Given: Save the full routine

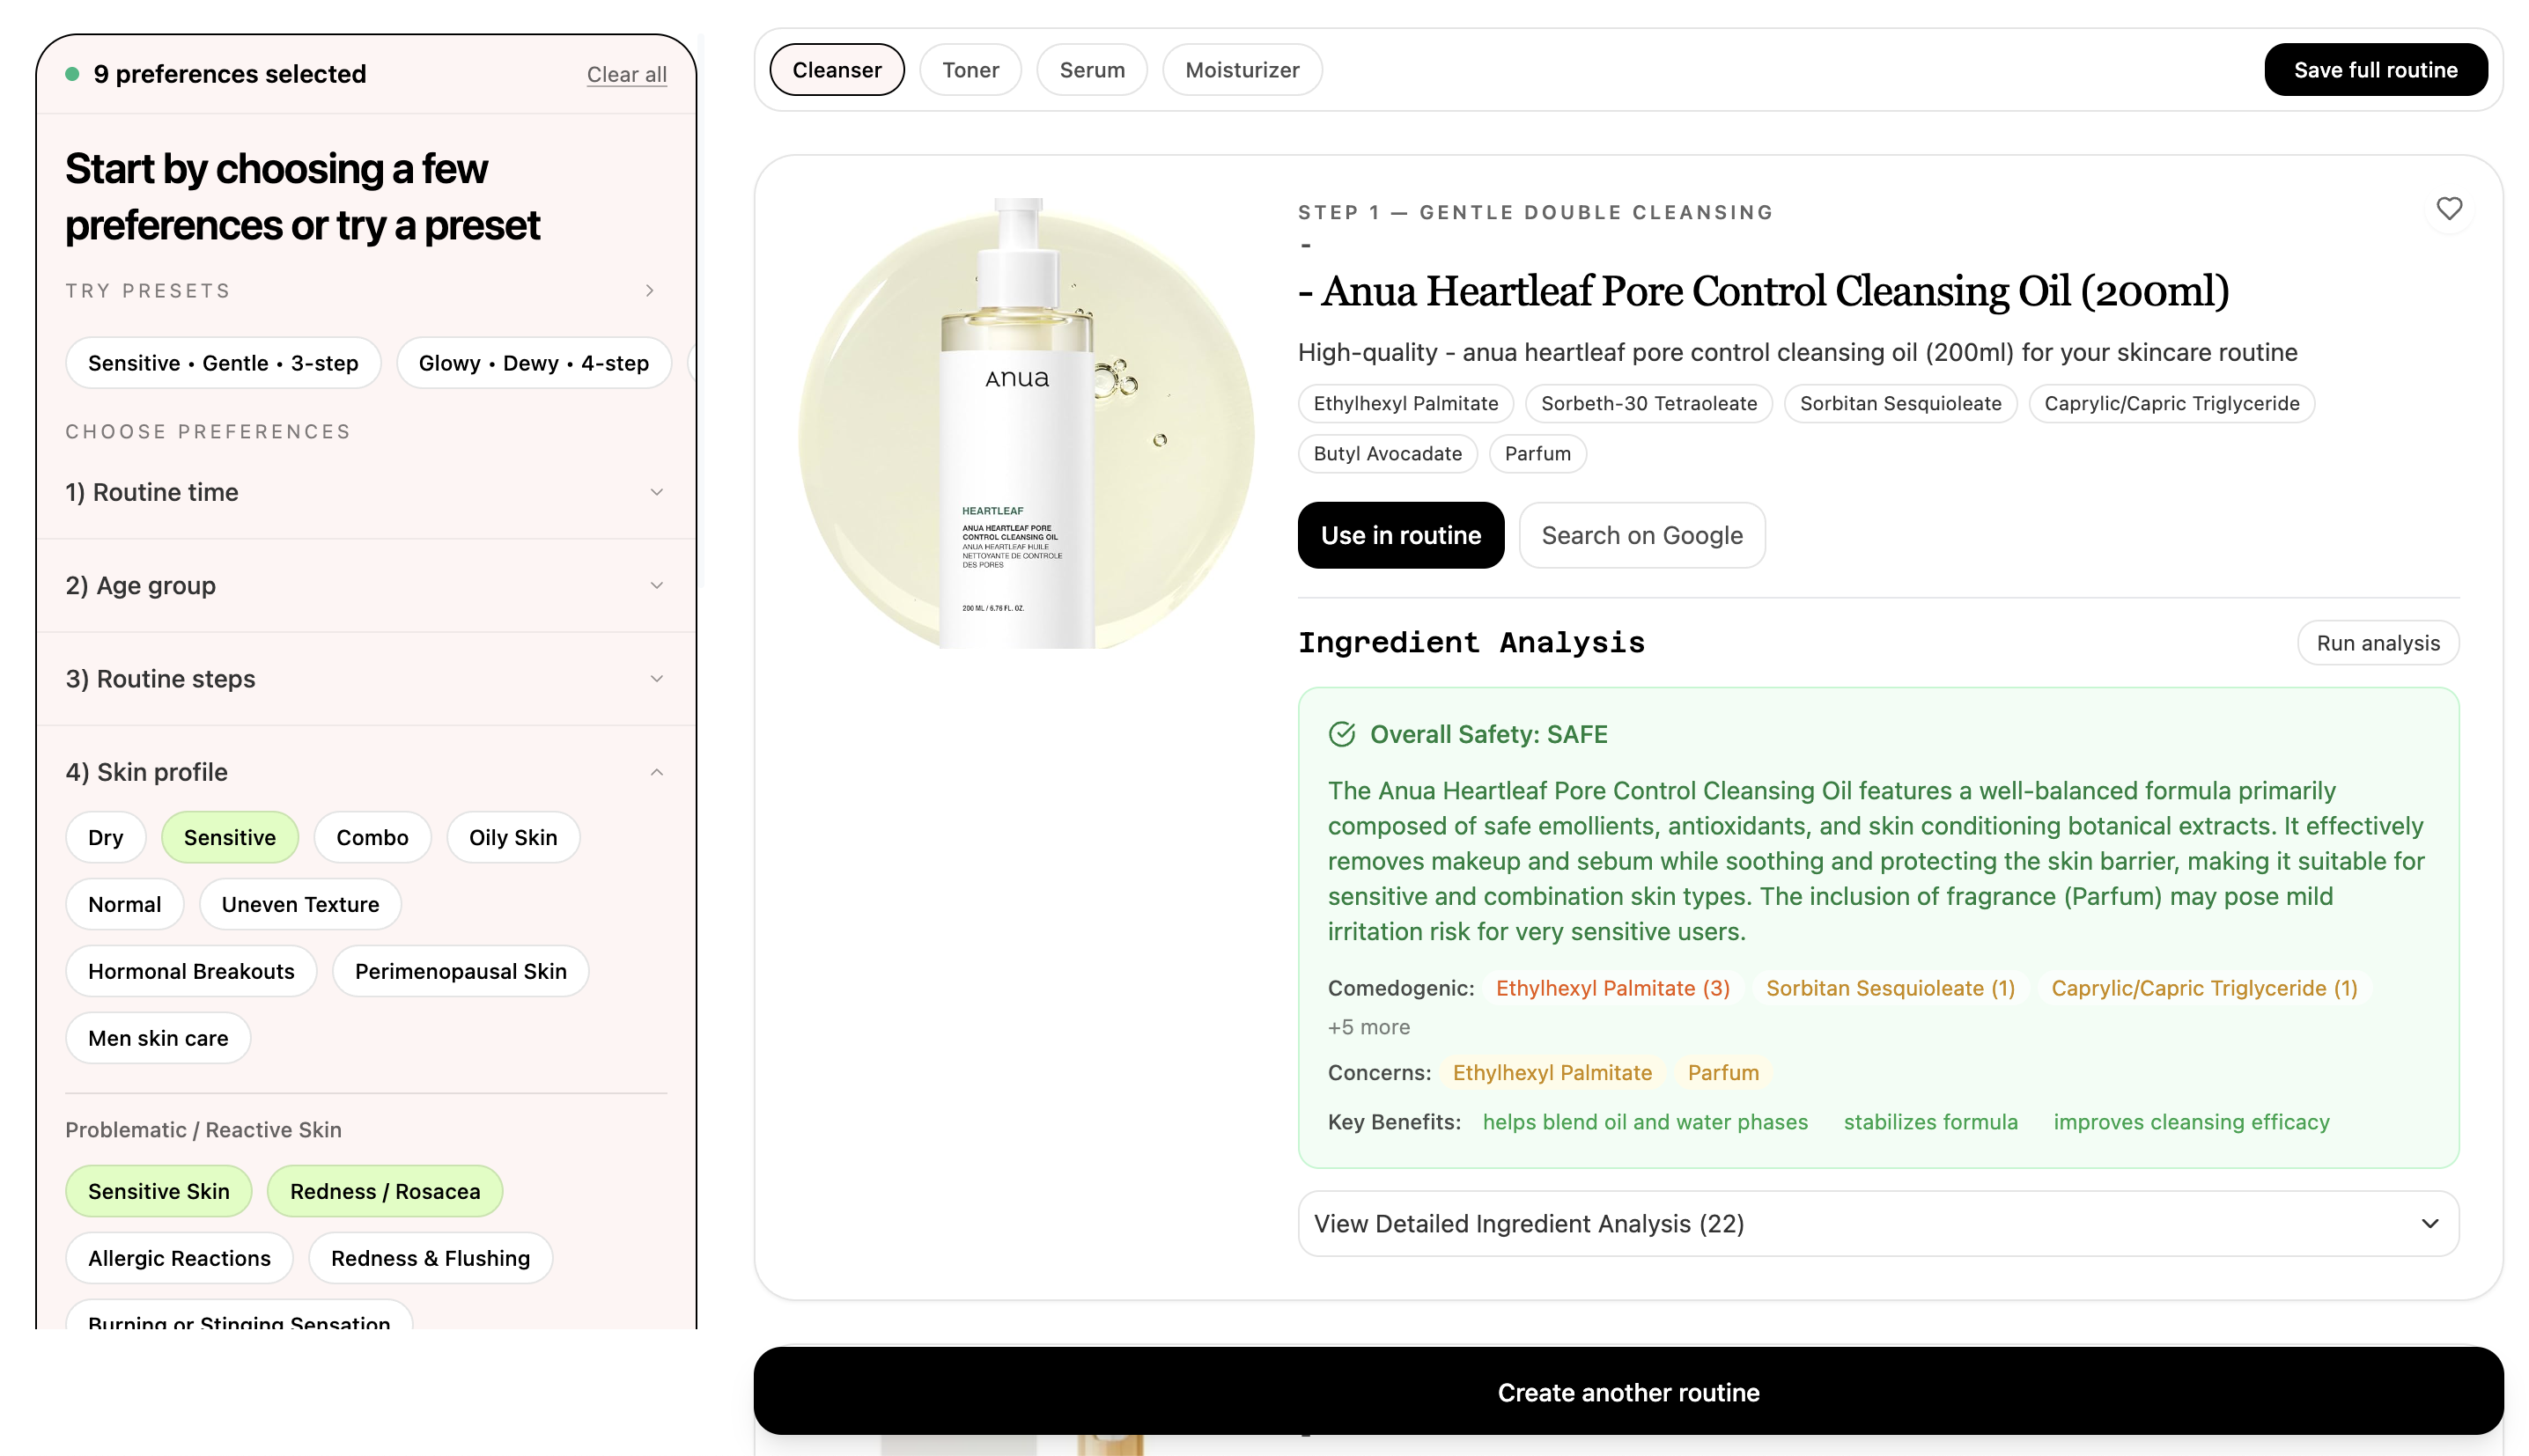Looking at the screenshot, I should click(2375, 69).
